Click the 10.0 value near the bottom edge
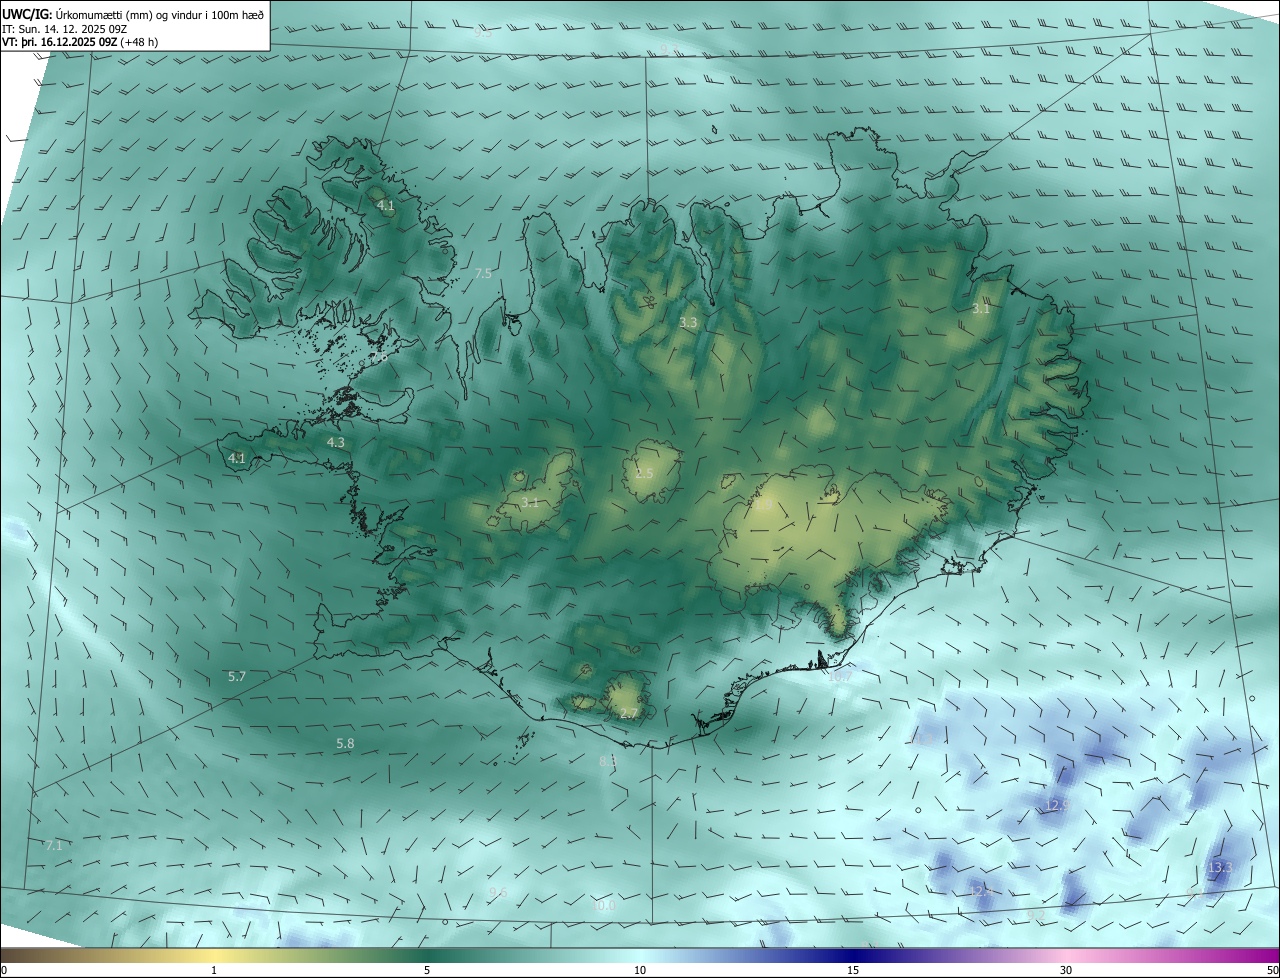 [604, 905]
